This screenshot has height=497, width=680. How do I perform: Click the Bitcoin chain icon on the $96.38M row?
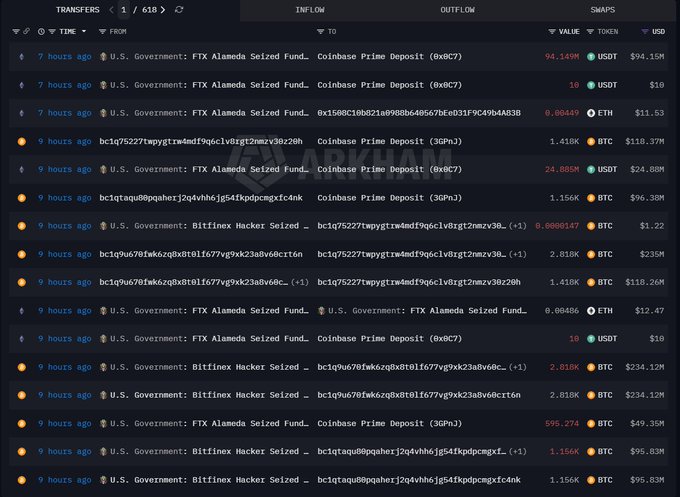coord(22,198)
